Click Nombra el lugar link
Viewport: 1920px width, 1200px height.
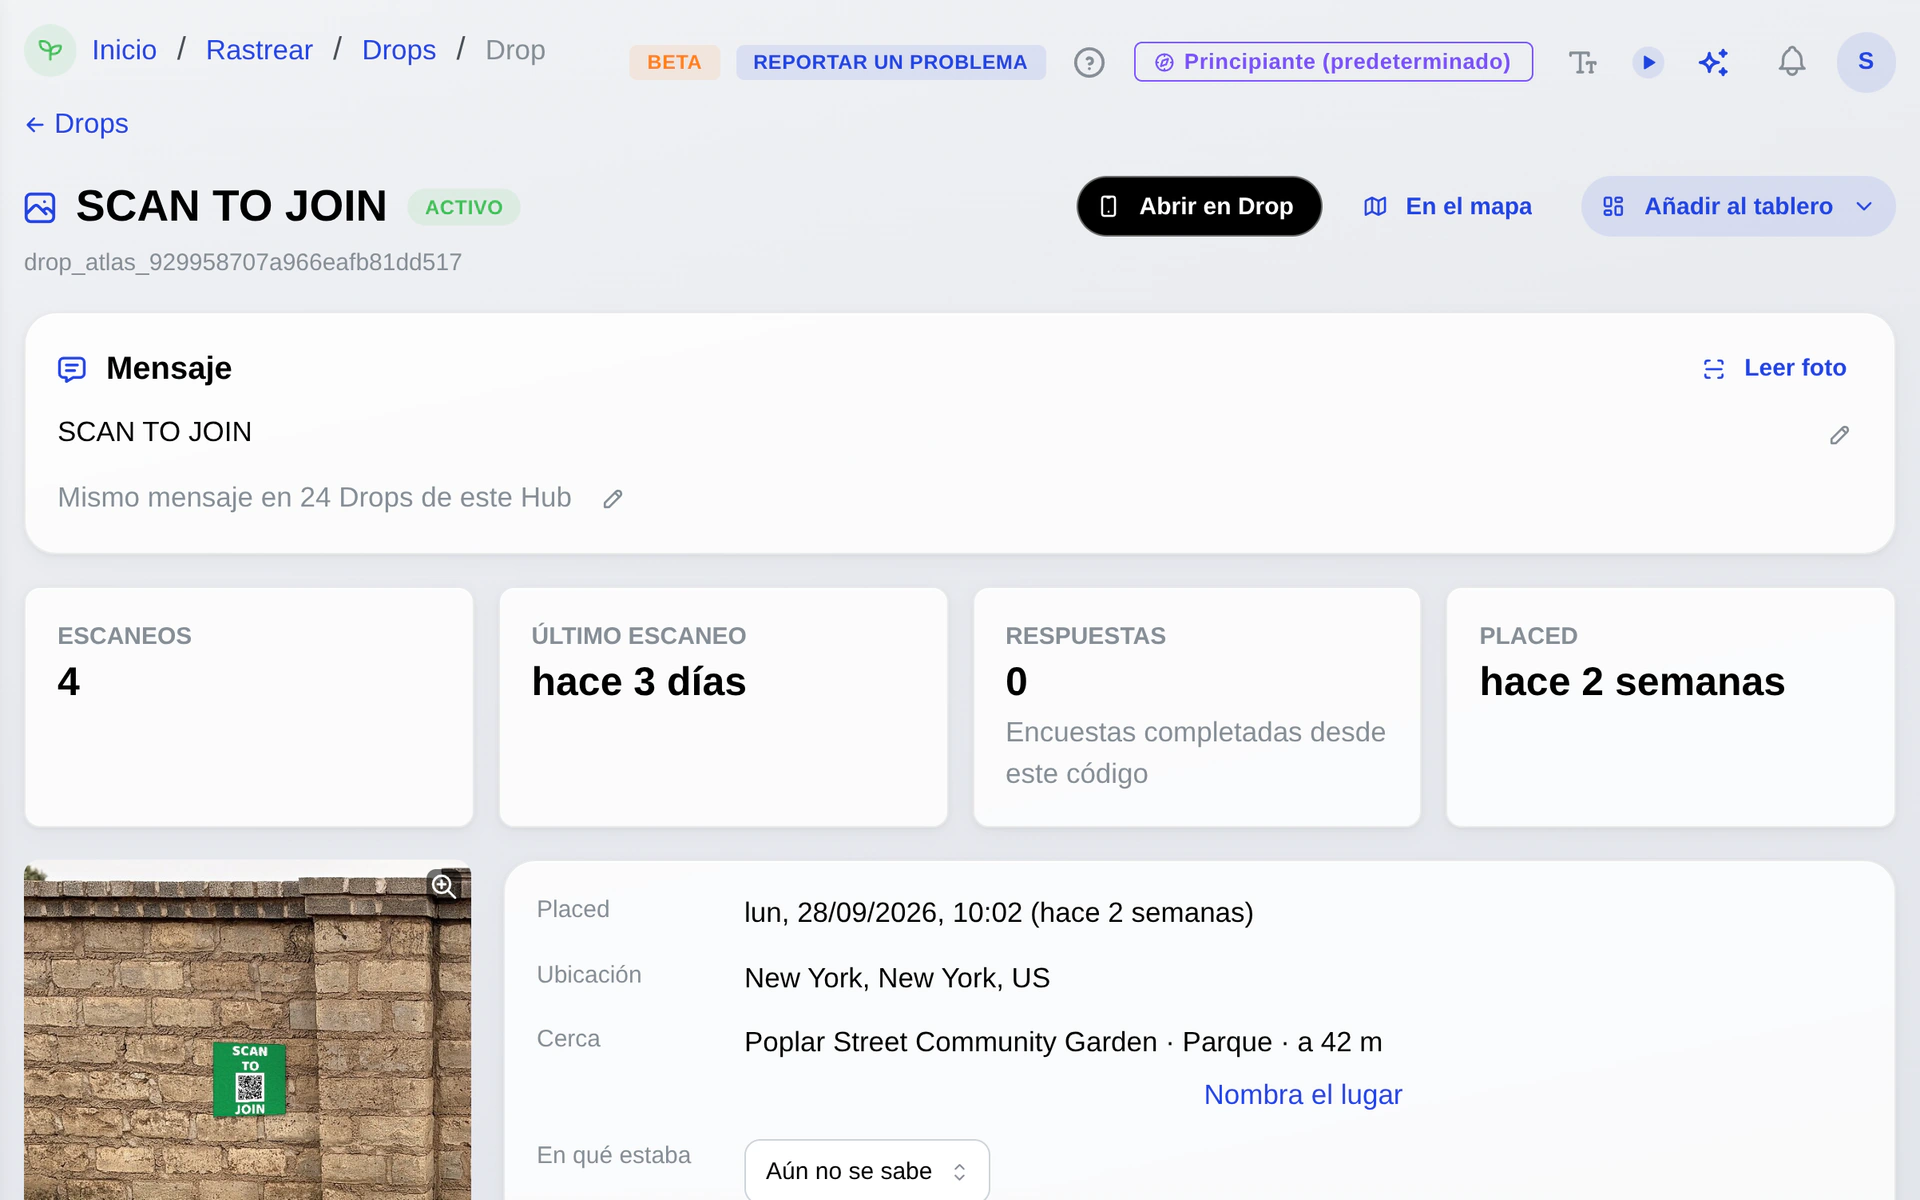tap(1303, 1095)
